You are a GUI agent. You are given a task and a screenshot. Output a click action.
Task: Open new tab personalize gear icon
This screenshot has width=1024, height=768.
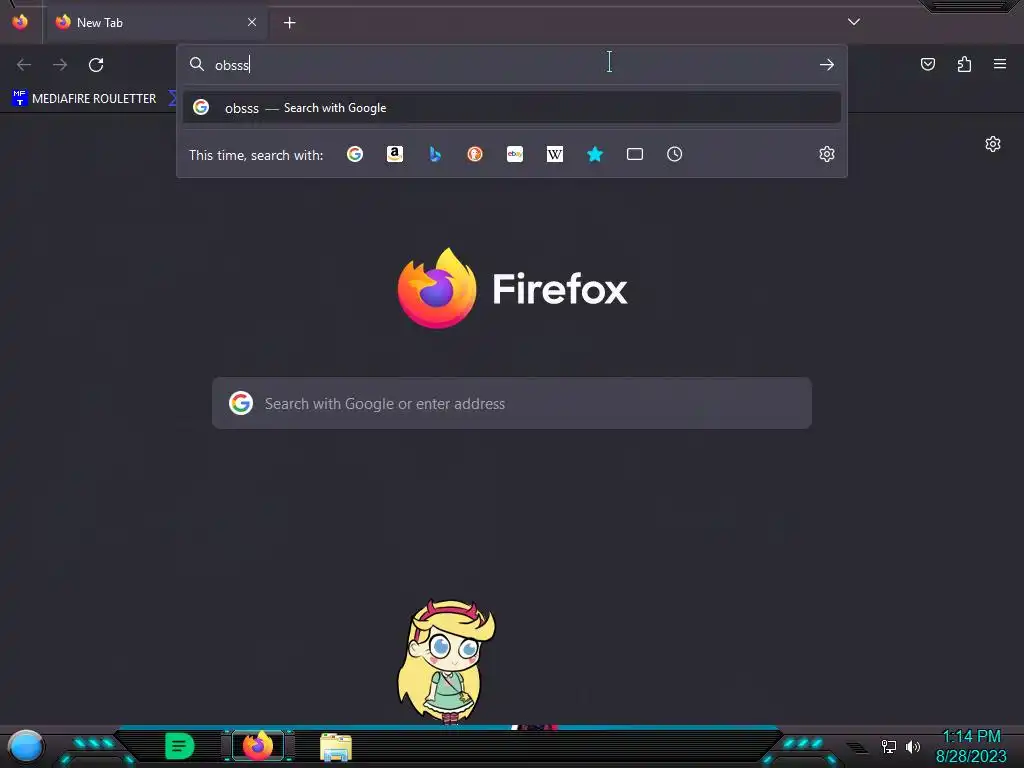coord(993,144)
